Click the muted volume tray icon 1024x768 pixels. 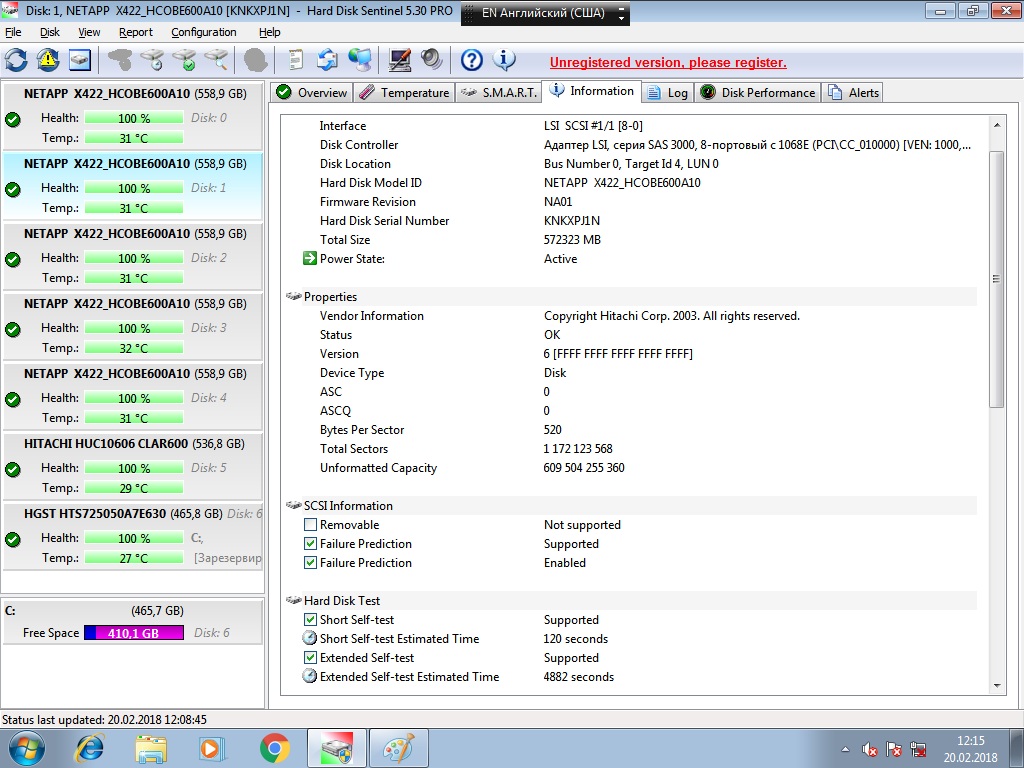click(x=869, y=749)
